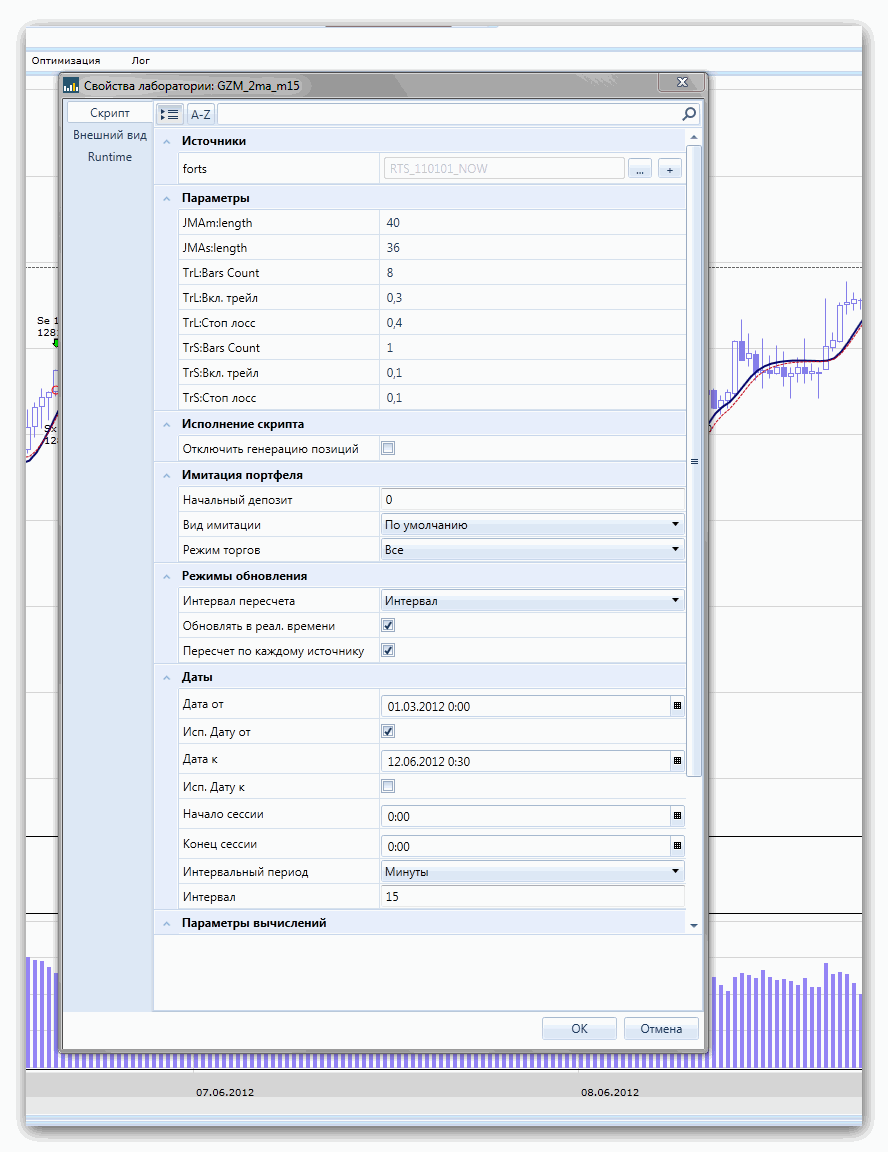Collapse the Параметры вычислений section
The height and width of the screenshot is (1152, 888).
(x=167, y=924)
